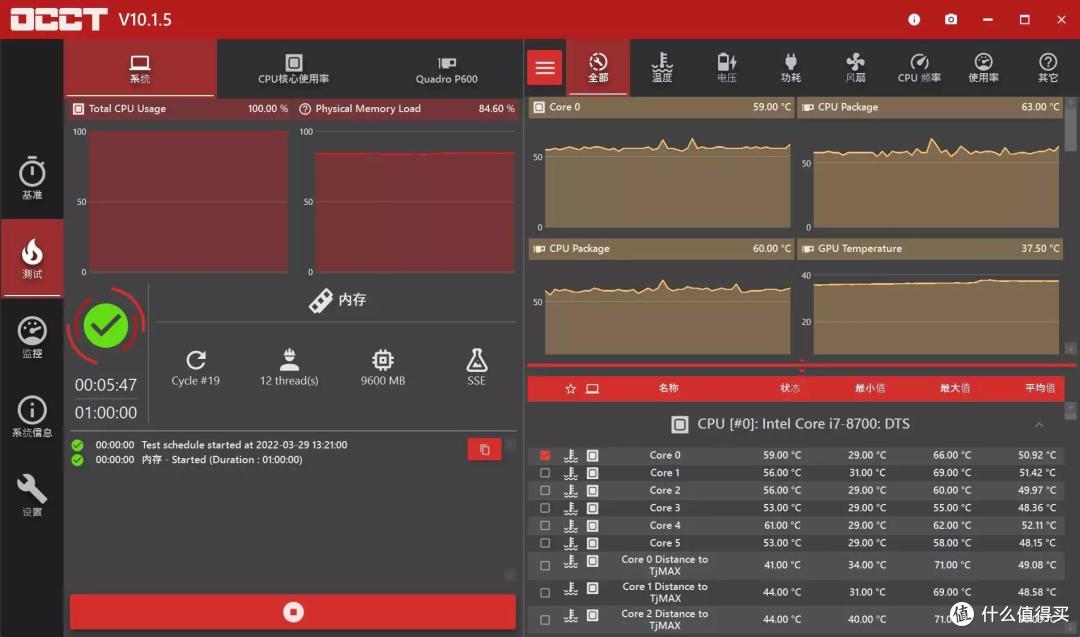This screenshot has height=637, width=1080.
Task: Click the camera screenshot icon in title bar
Action: 951,19
